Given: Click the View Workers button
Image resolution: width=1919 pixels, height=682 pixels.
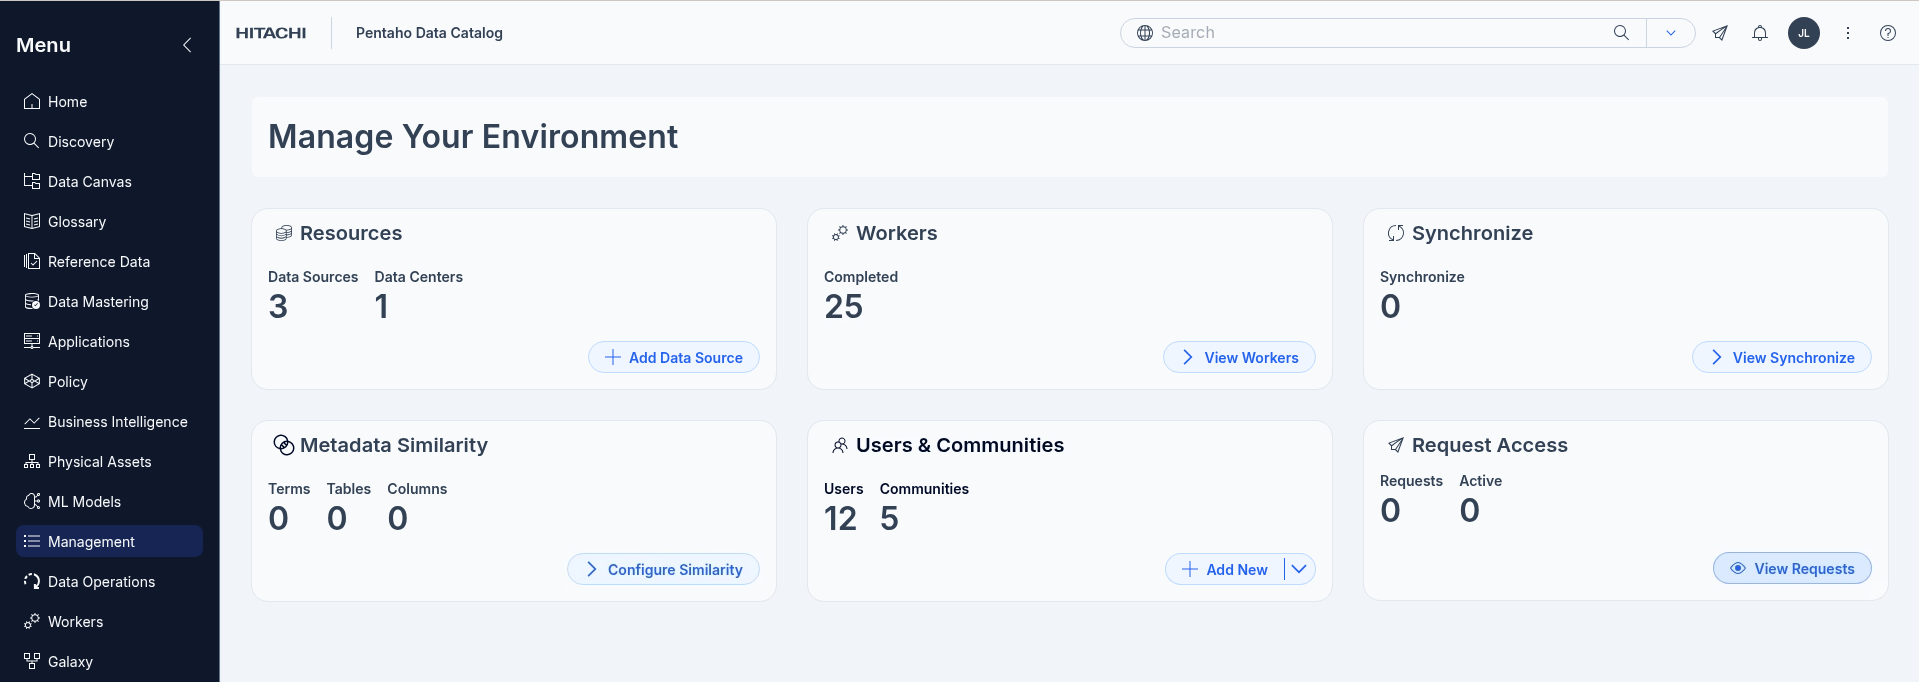Looking at the screenshot, I should (x=1239, y=358).
